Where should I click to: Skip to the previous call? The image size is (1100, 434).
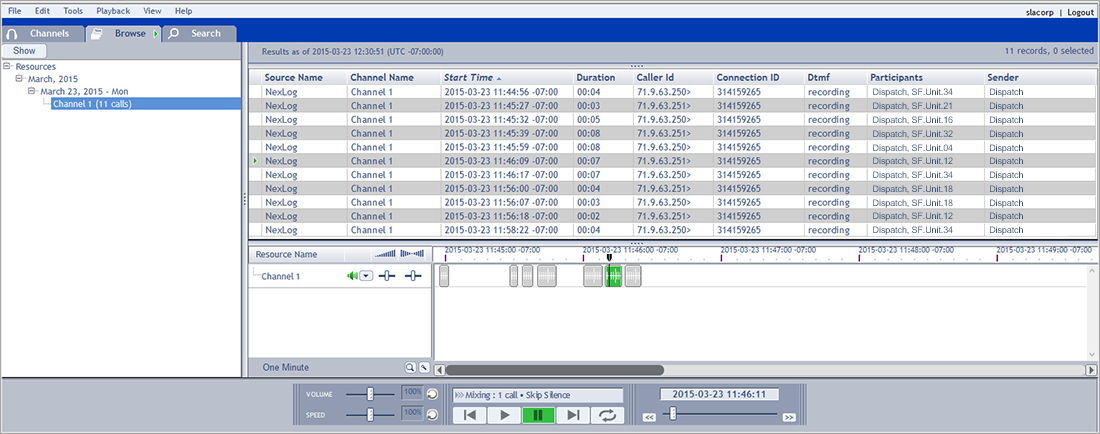click(469, 415)
